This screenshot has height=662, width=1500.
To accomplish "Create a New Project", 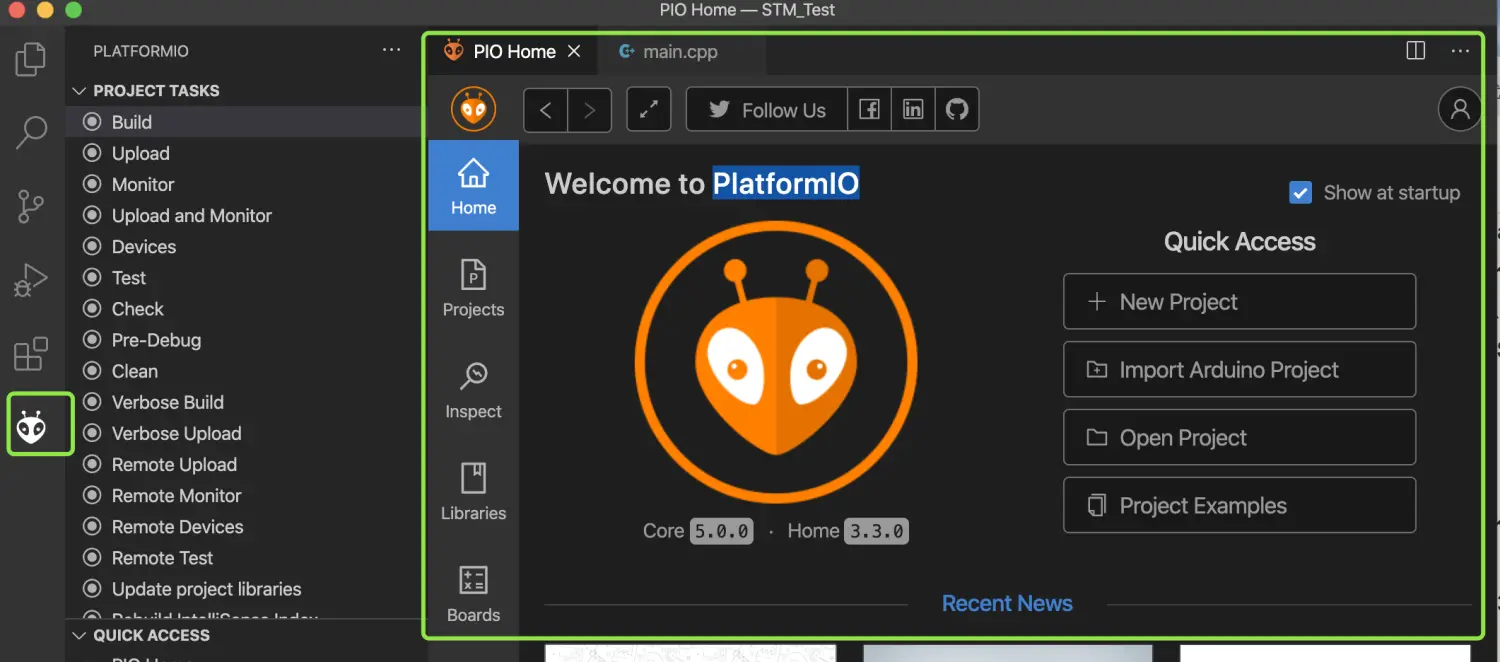I will click(x=1239, y=301).
